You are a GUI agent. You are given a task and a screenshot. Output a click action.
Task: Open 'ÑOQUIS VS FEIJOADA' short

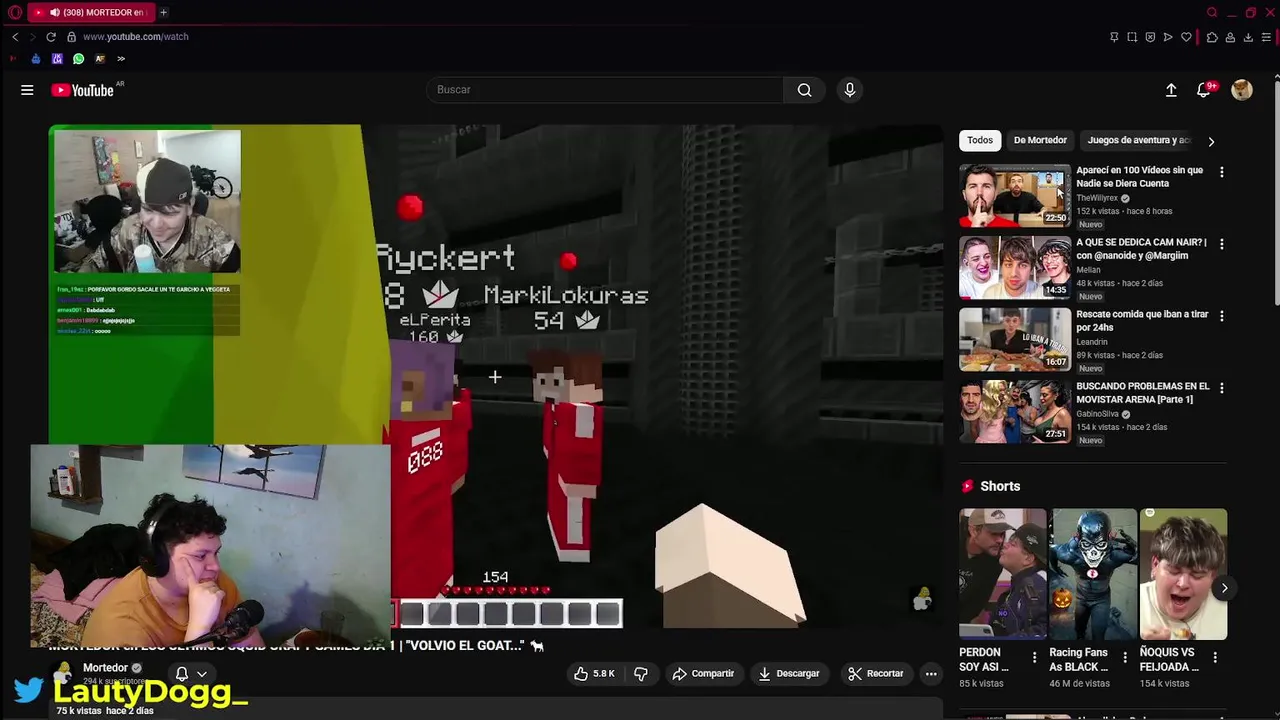[1183, 574]
